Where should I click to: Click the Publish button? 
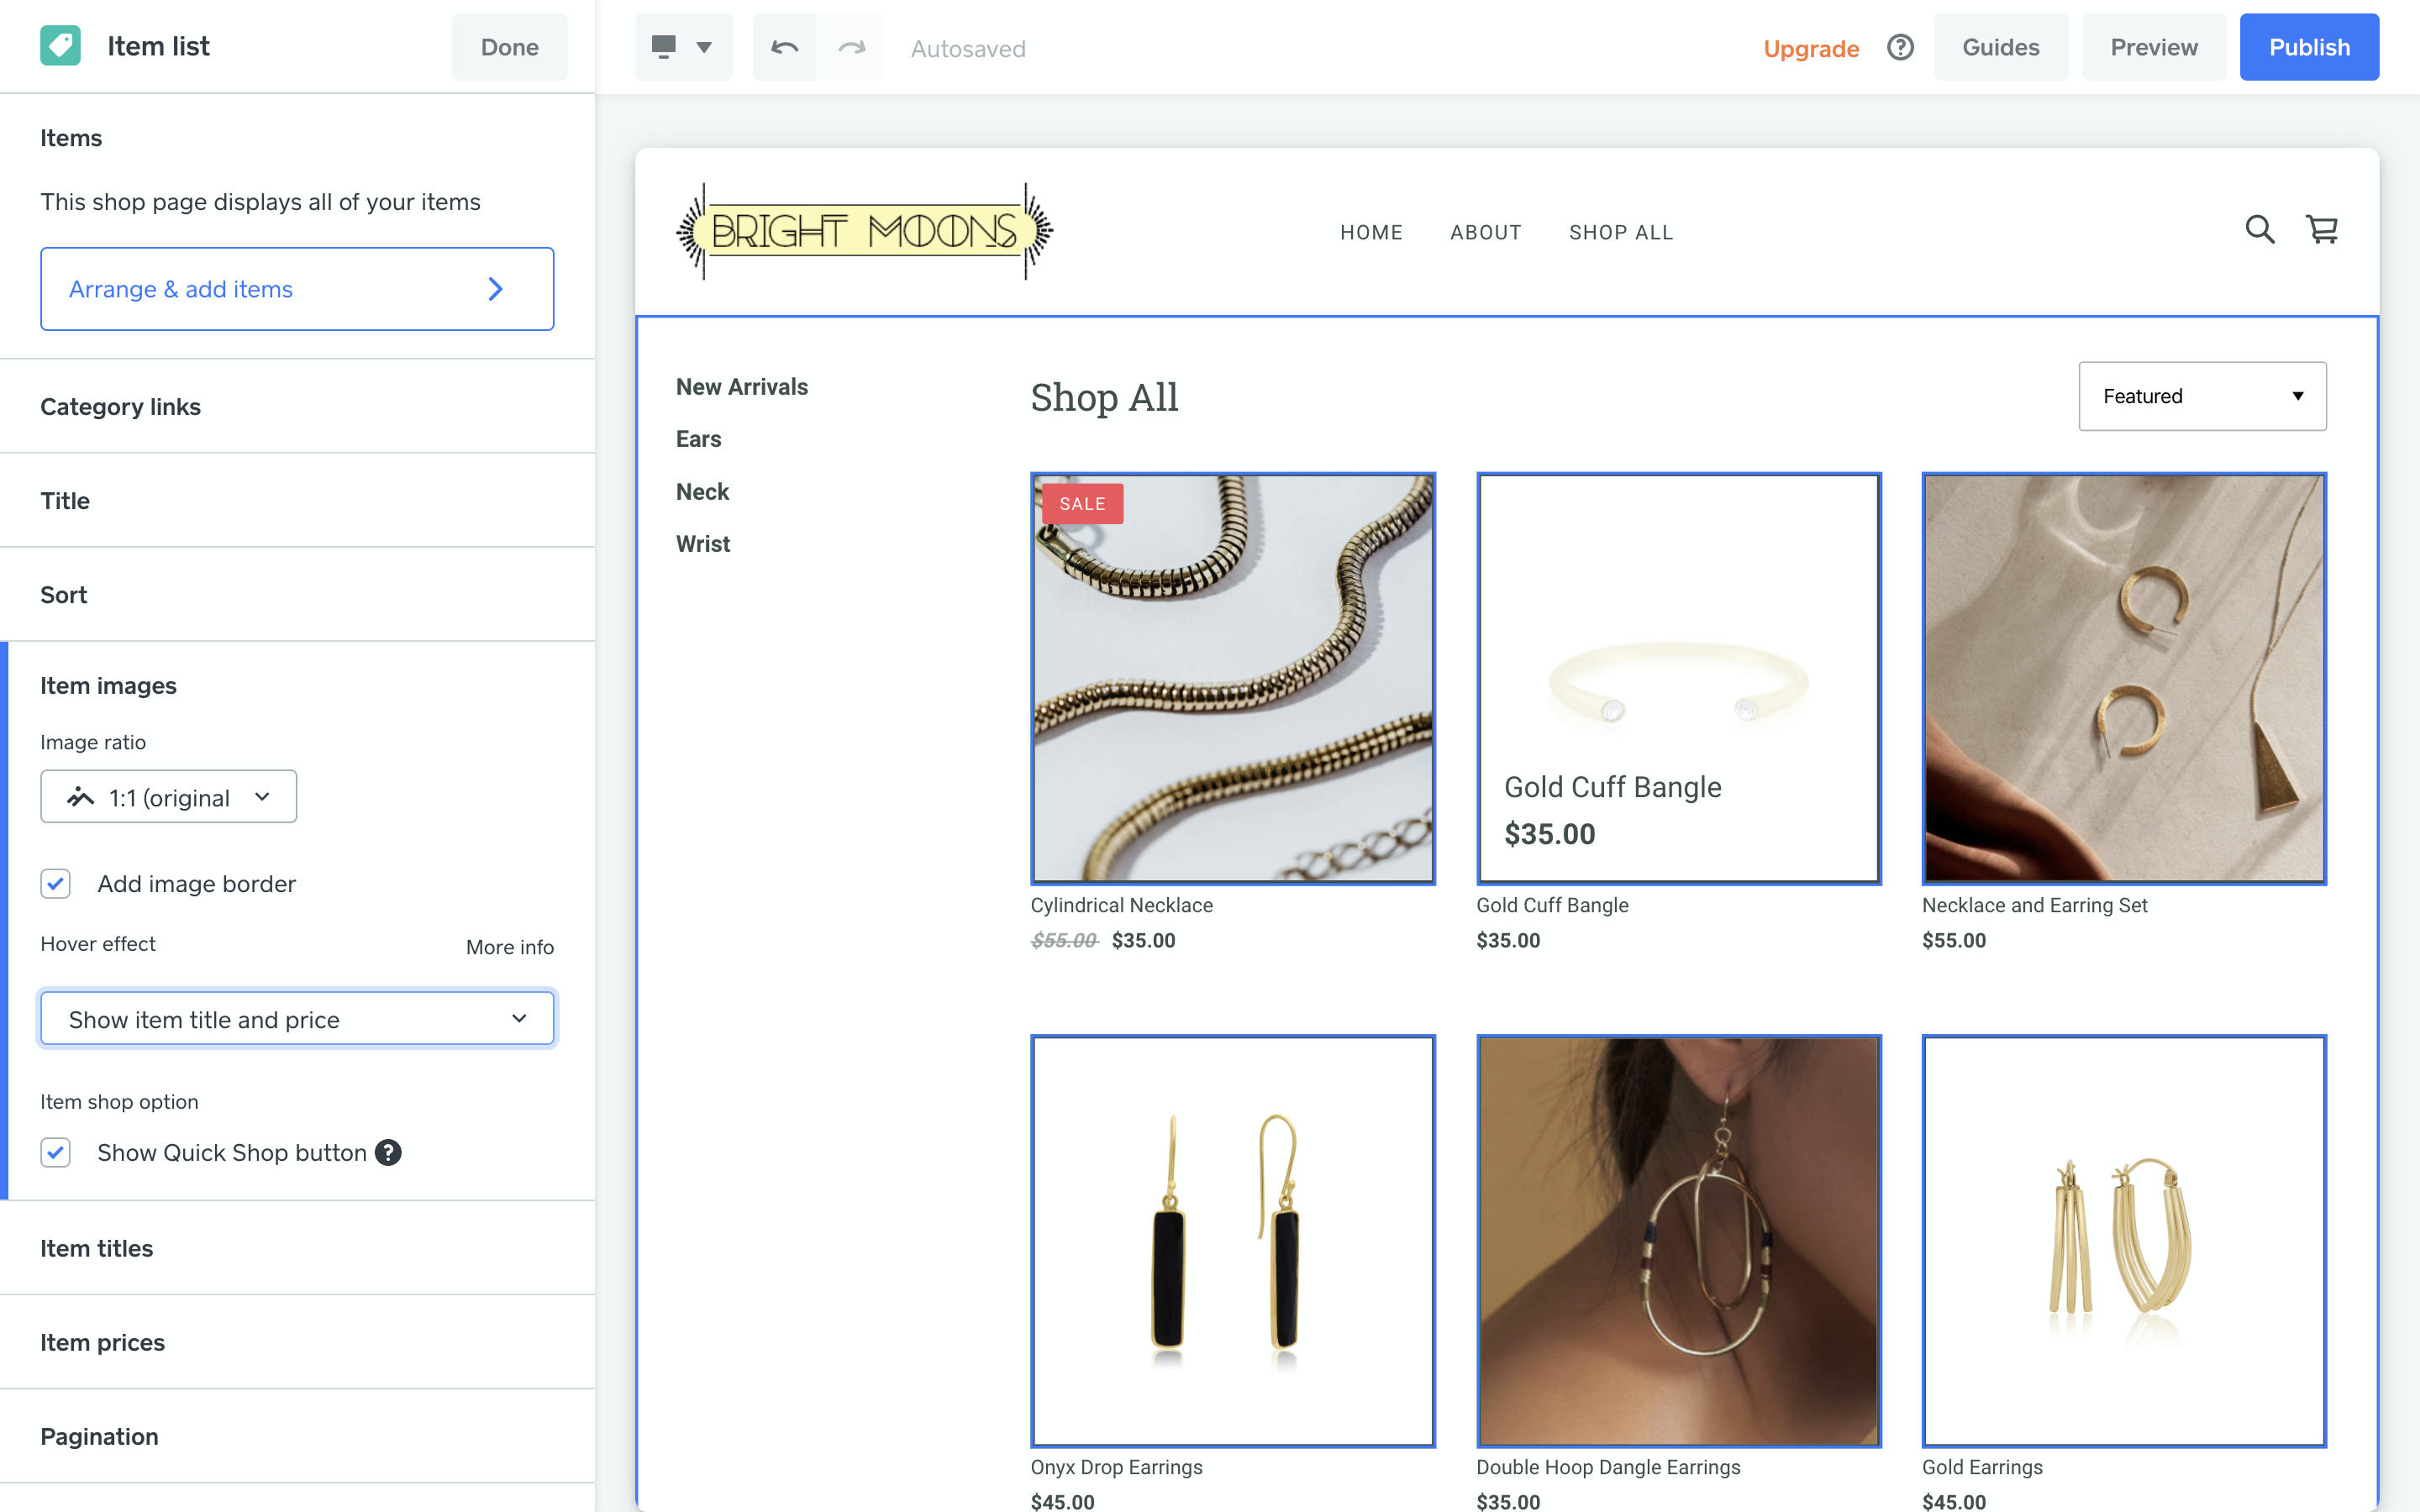(2309, 47)
